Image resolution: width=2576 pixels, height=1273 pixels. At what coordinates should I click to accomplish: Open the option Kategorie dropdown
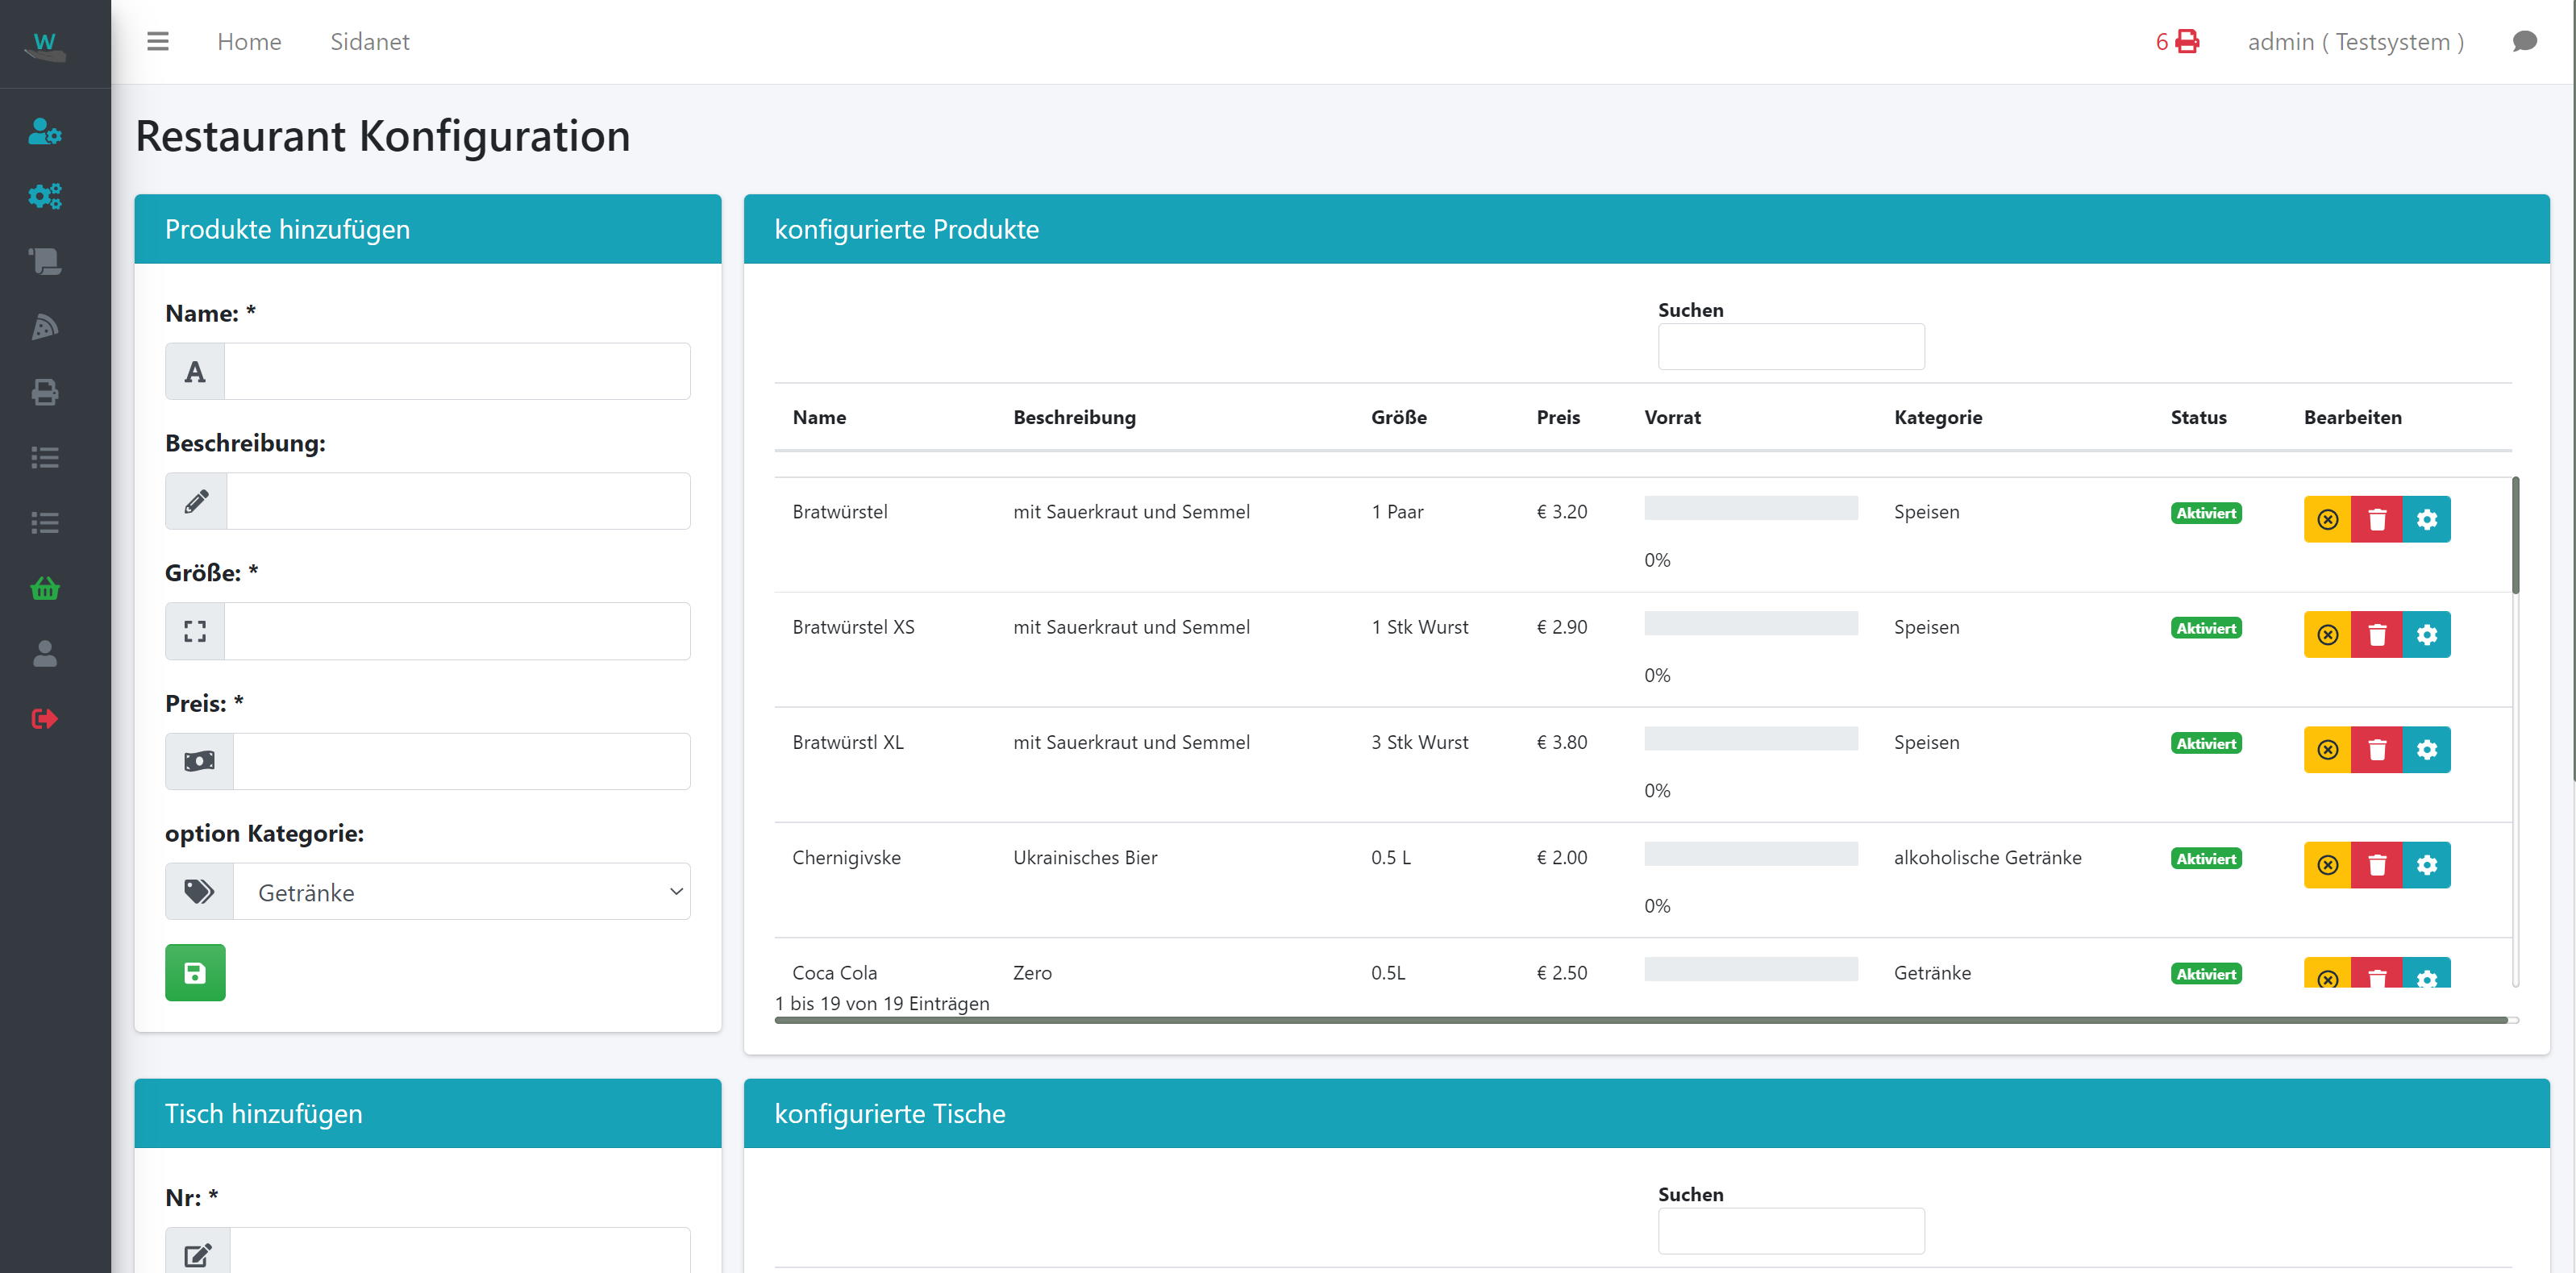pos(461,892)
